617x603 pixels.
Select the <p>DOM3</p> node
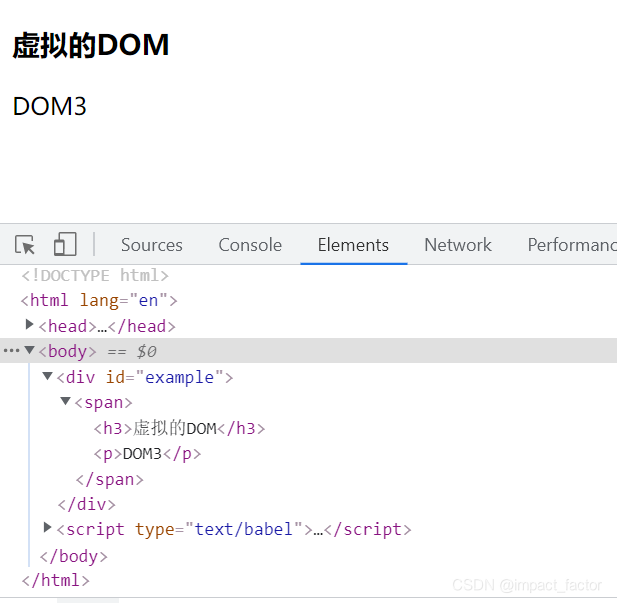(147, 454)
